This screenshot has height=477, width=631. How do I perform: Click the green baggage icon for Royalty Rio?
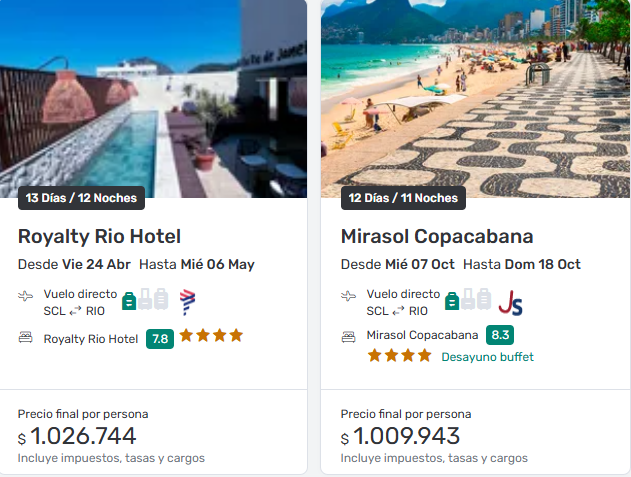click(x=129, y=300)
